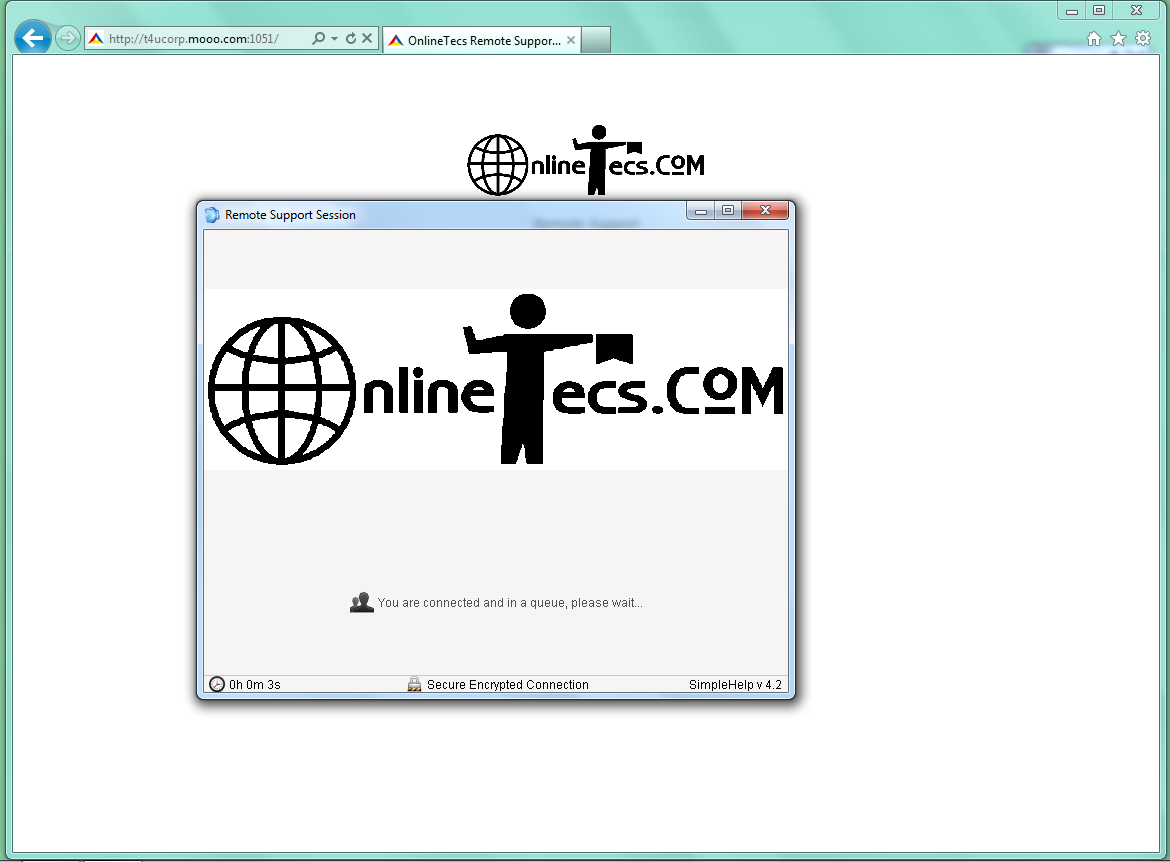The height and width of the screenshot is (862, 1170).
Task: Click the session timer clock icon
Action: 216,684
